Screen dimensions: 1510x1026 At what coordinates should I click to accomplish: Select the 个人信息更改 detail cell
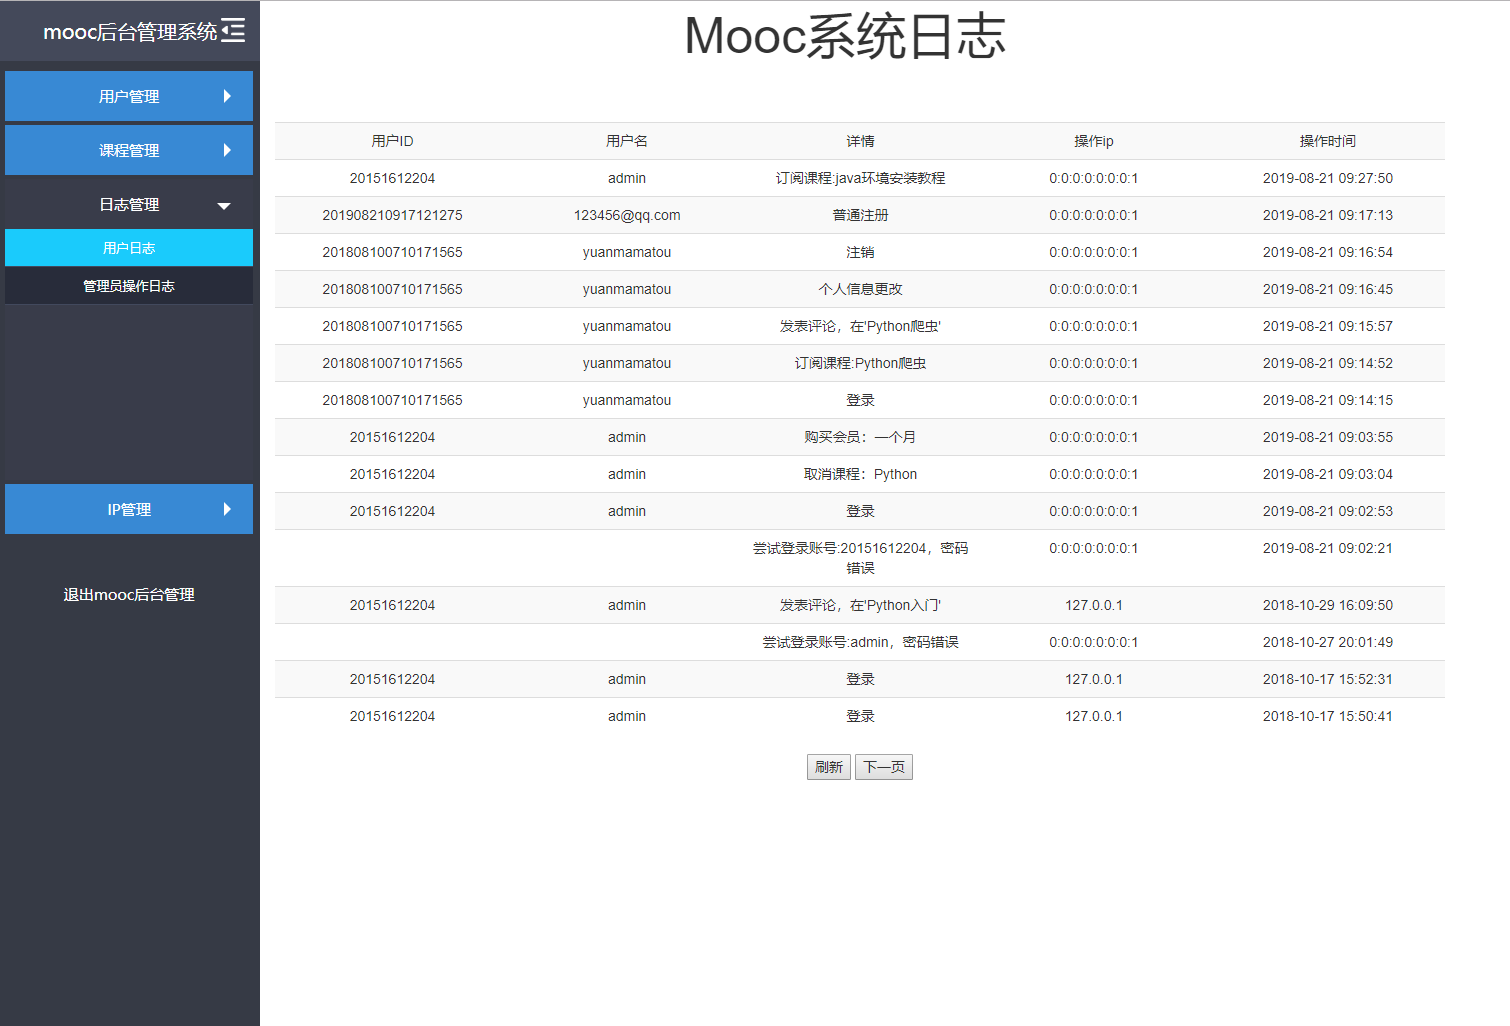[860, 289]
